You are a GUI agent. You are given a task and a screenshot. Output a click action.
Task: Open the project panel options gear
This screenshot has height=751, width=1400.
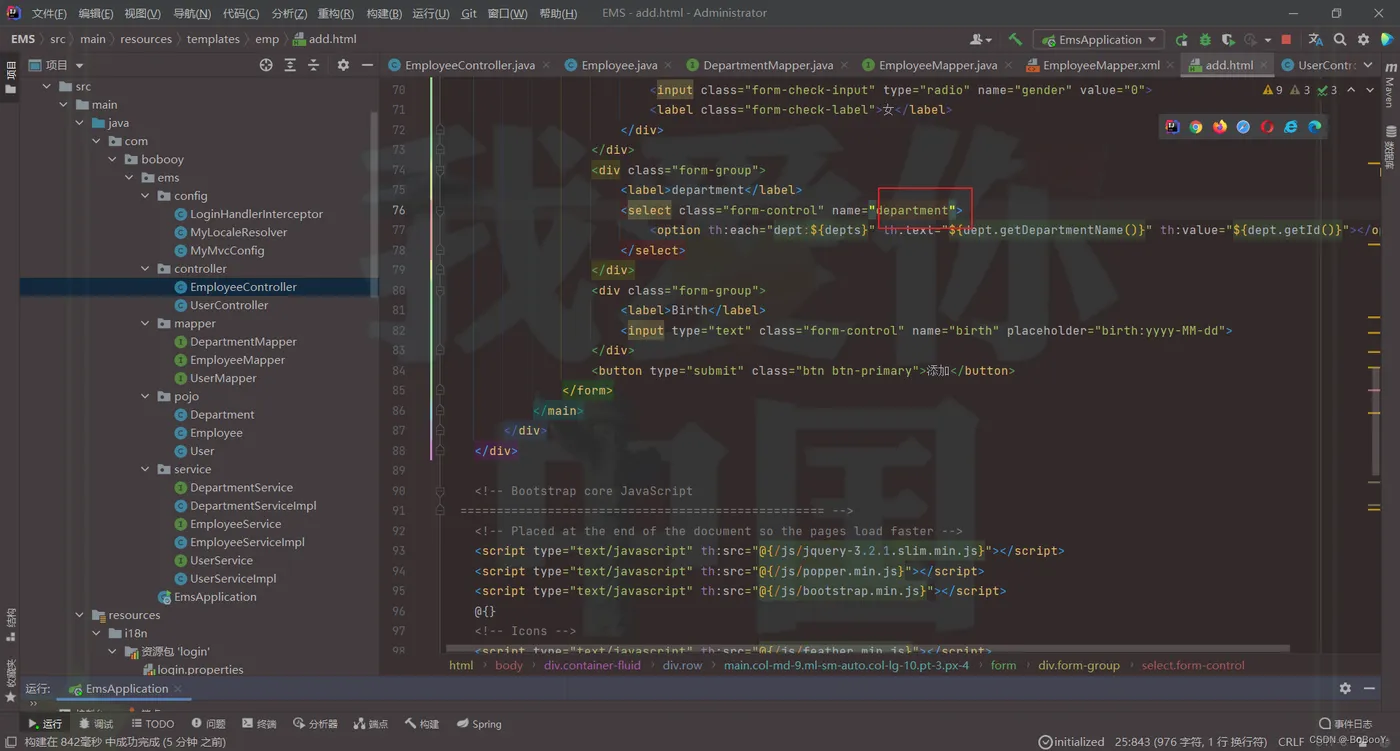coord(343,65)
